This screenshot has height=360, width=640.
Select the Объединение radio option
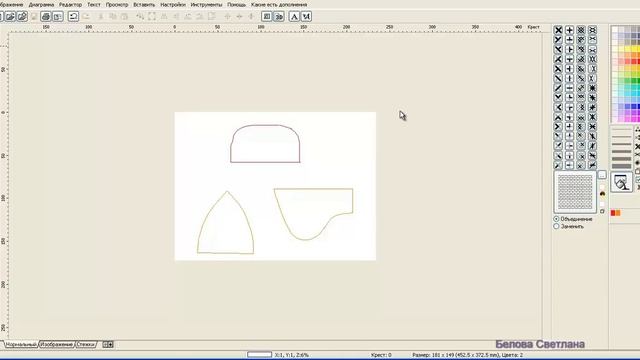click(x=556, y=219)
